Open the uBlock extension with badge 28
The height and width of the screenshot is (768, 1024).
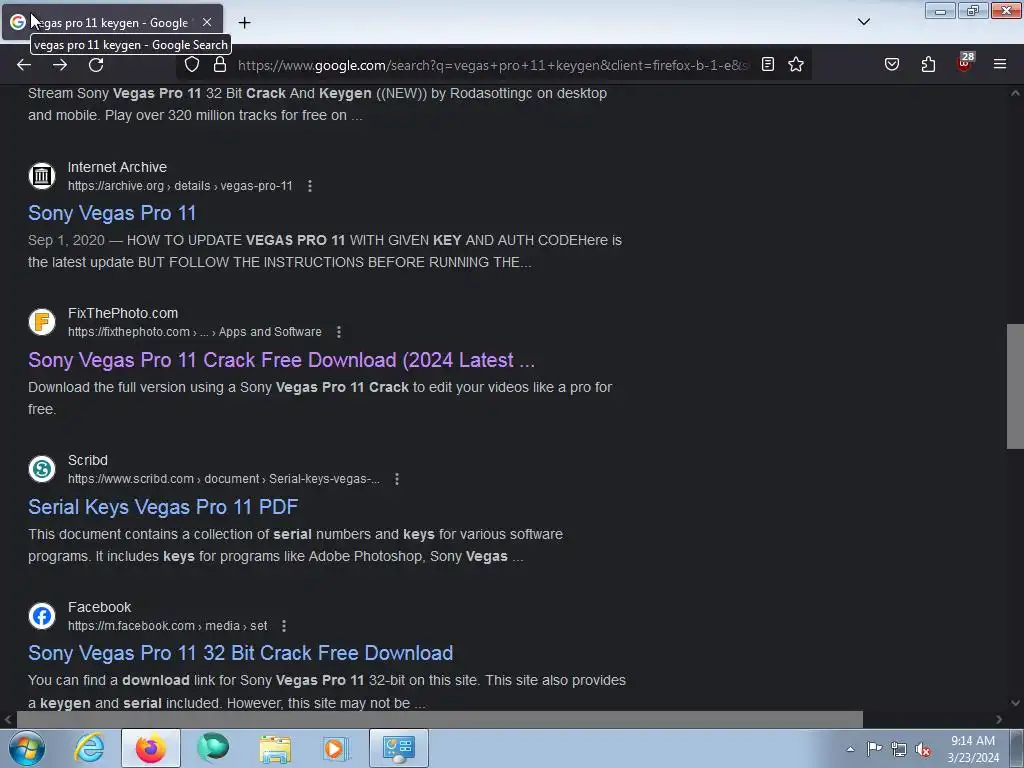[x=965, y=63]
